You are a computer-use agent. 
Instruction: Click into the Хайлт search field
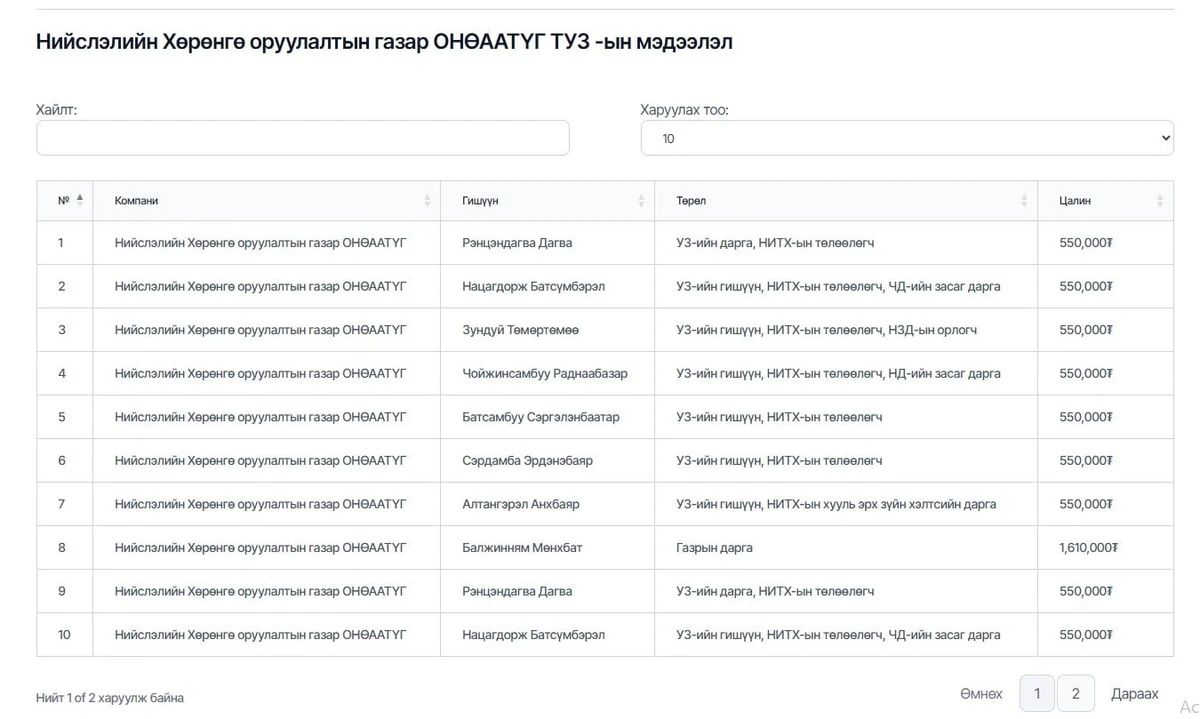click(302, 138)
